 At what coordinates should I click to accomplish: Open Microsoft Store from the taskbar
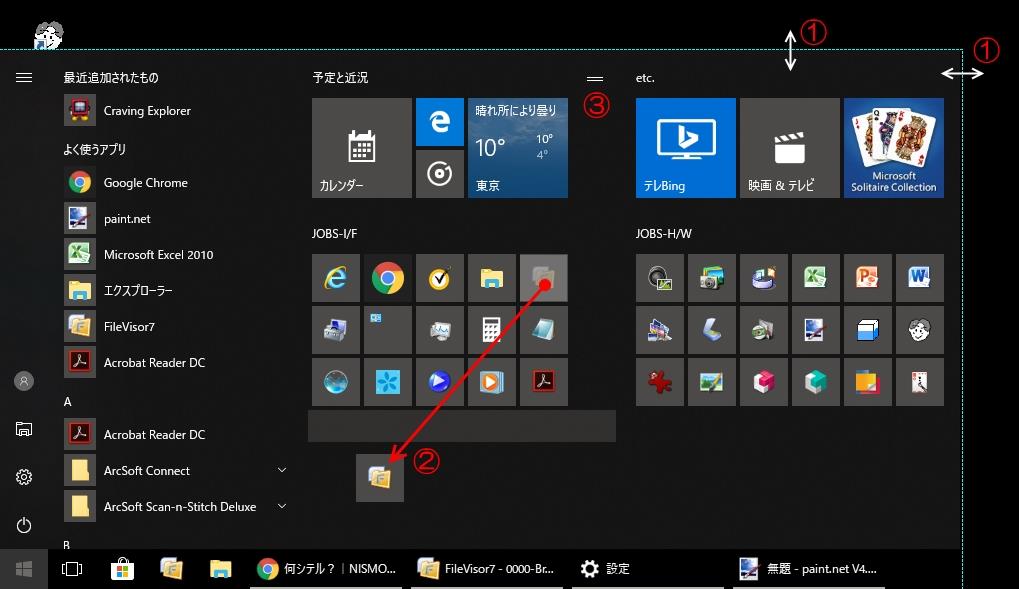pyautogui.click(x=122, y=569)
